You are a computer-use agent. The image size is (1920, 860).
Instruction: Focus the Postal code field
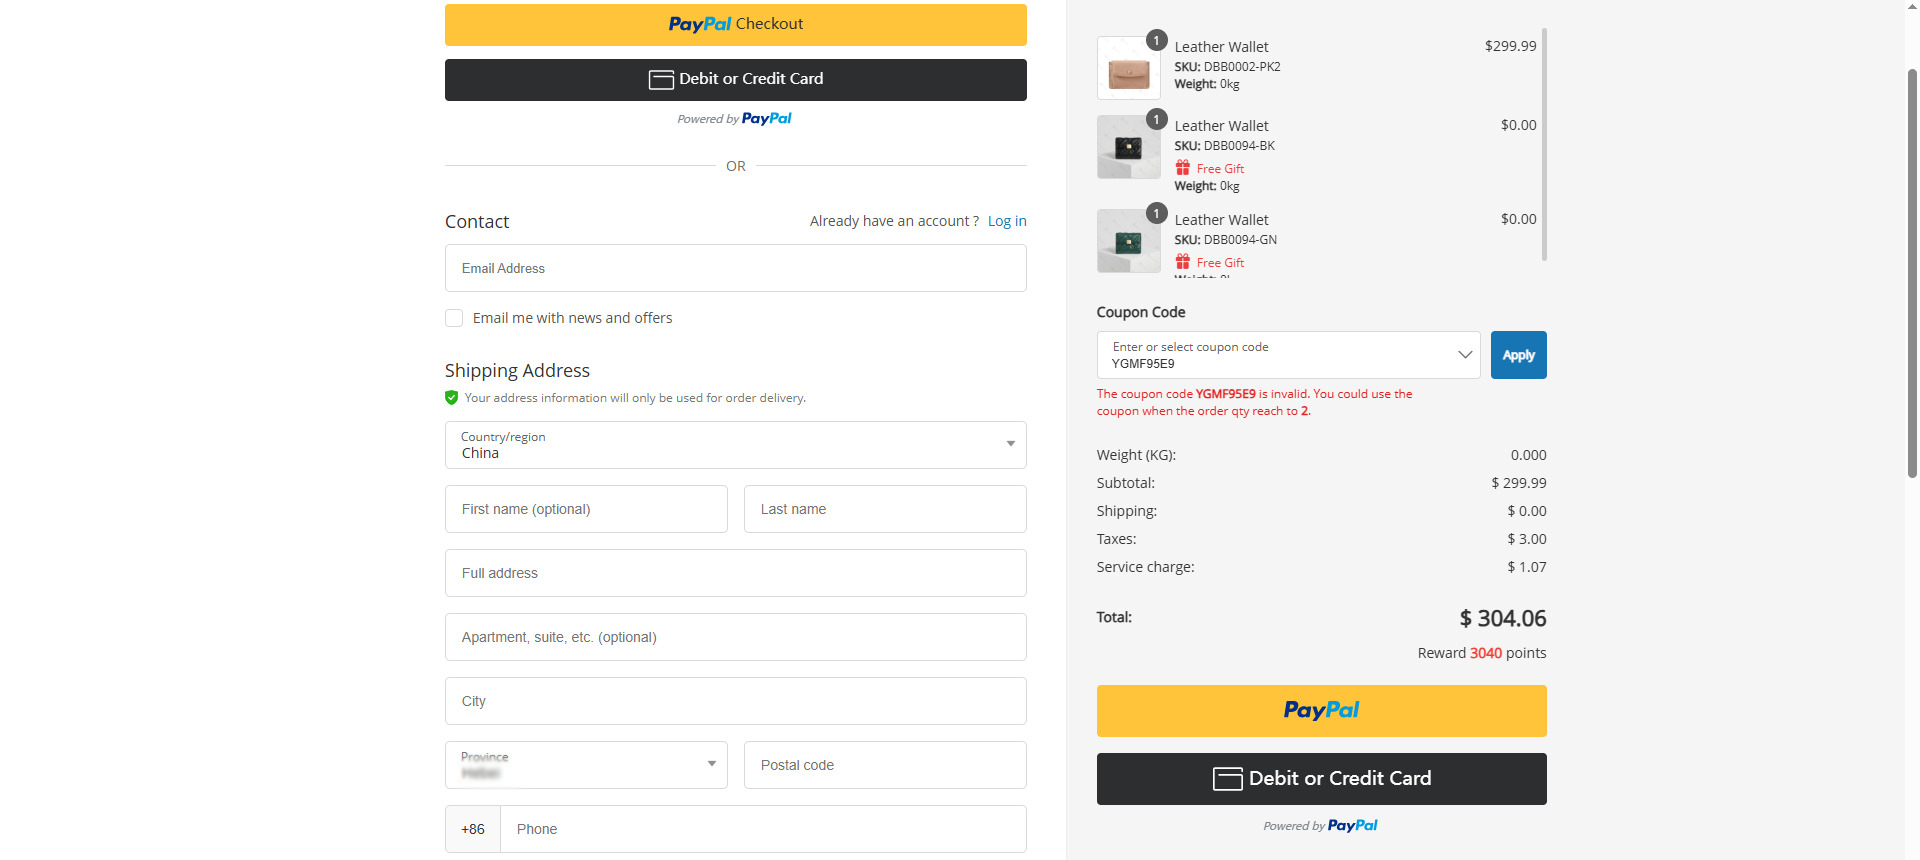pyautogui.click(x=885, y=765)
